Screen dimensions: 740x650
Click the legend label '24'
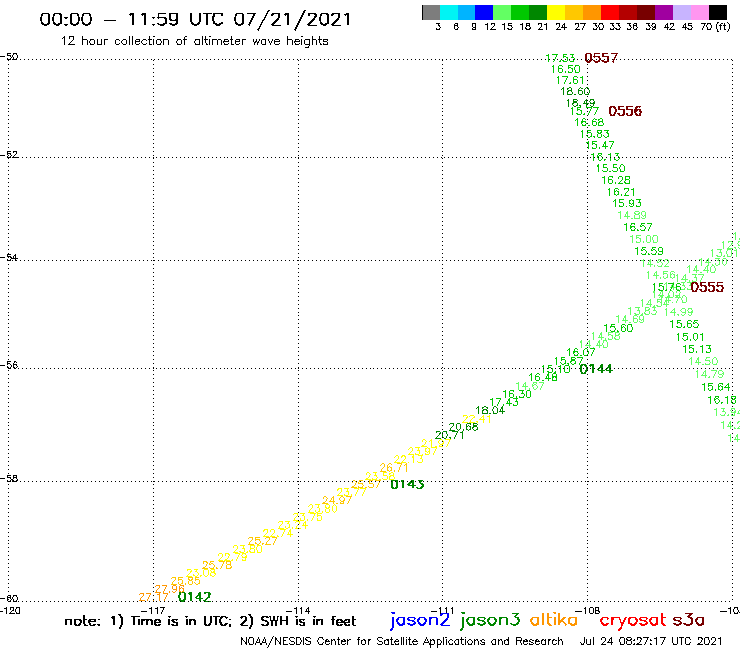pos(561,26)
